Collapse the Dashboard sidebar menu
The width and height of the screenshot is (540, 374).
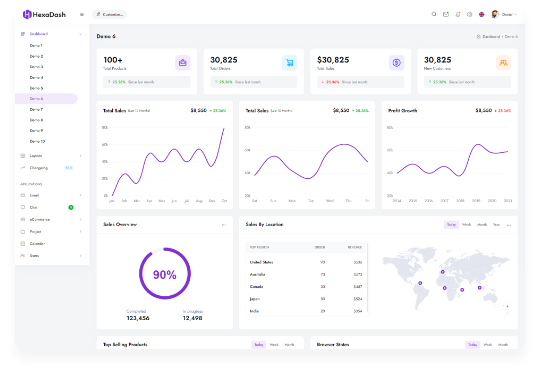[x=81, y=34]
